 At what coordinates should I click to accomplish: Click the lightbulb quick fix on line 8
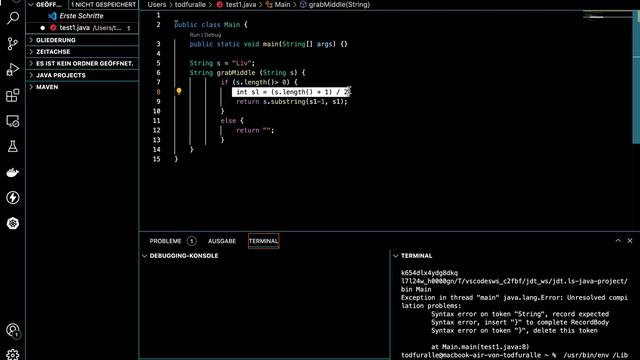click(179, 91)
